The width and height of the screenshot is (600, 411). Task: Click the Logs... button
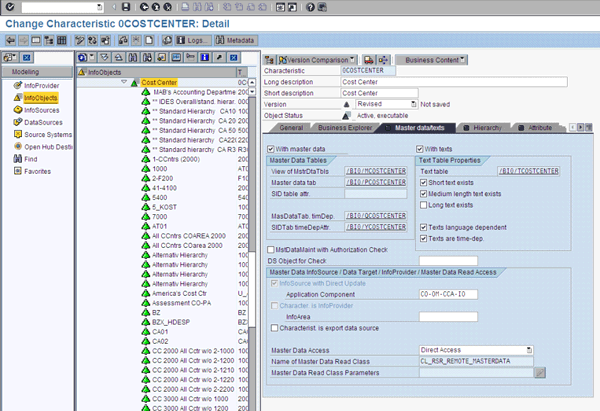tap(193, 40)
